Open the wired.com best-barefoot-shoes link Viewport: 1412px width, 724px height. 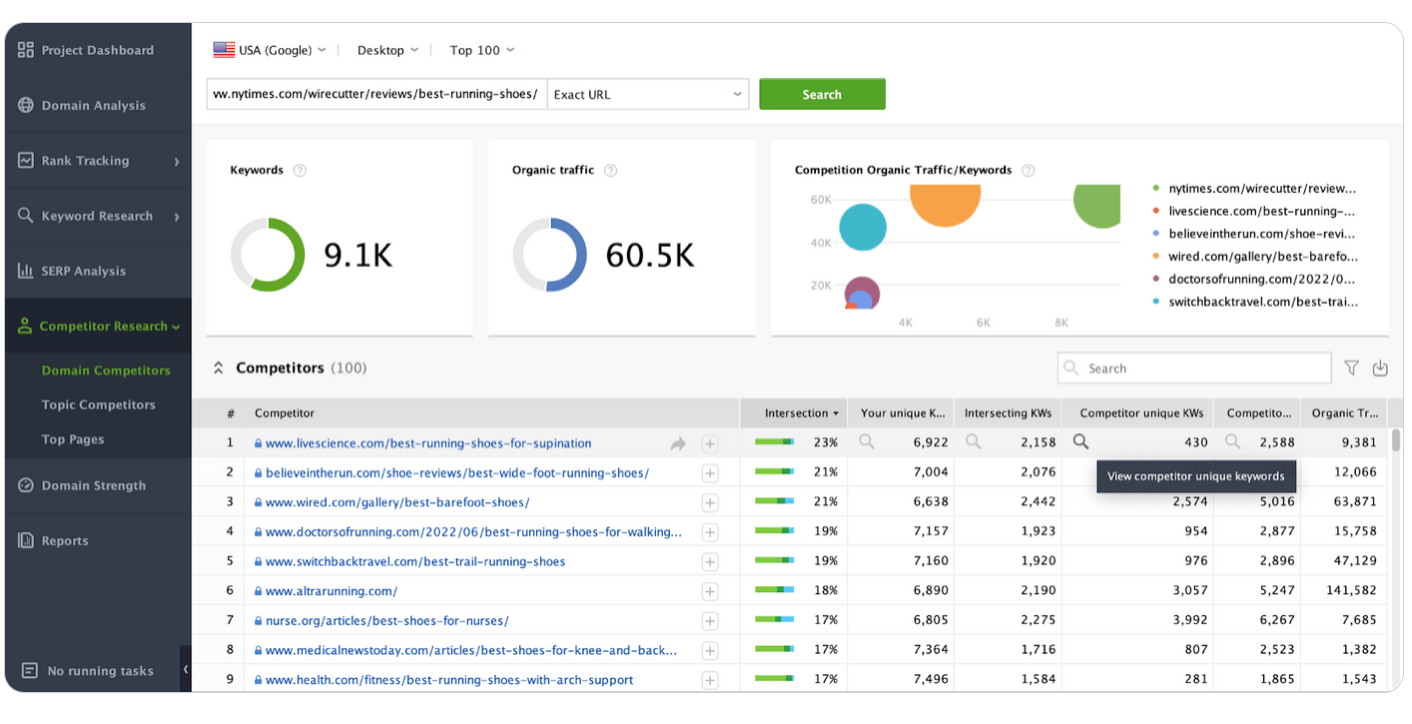click(397, 502)
